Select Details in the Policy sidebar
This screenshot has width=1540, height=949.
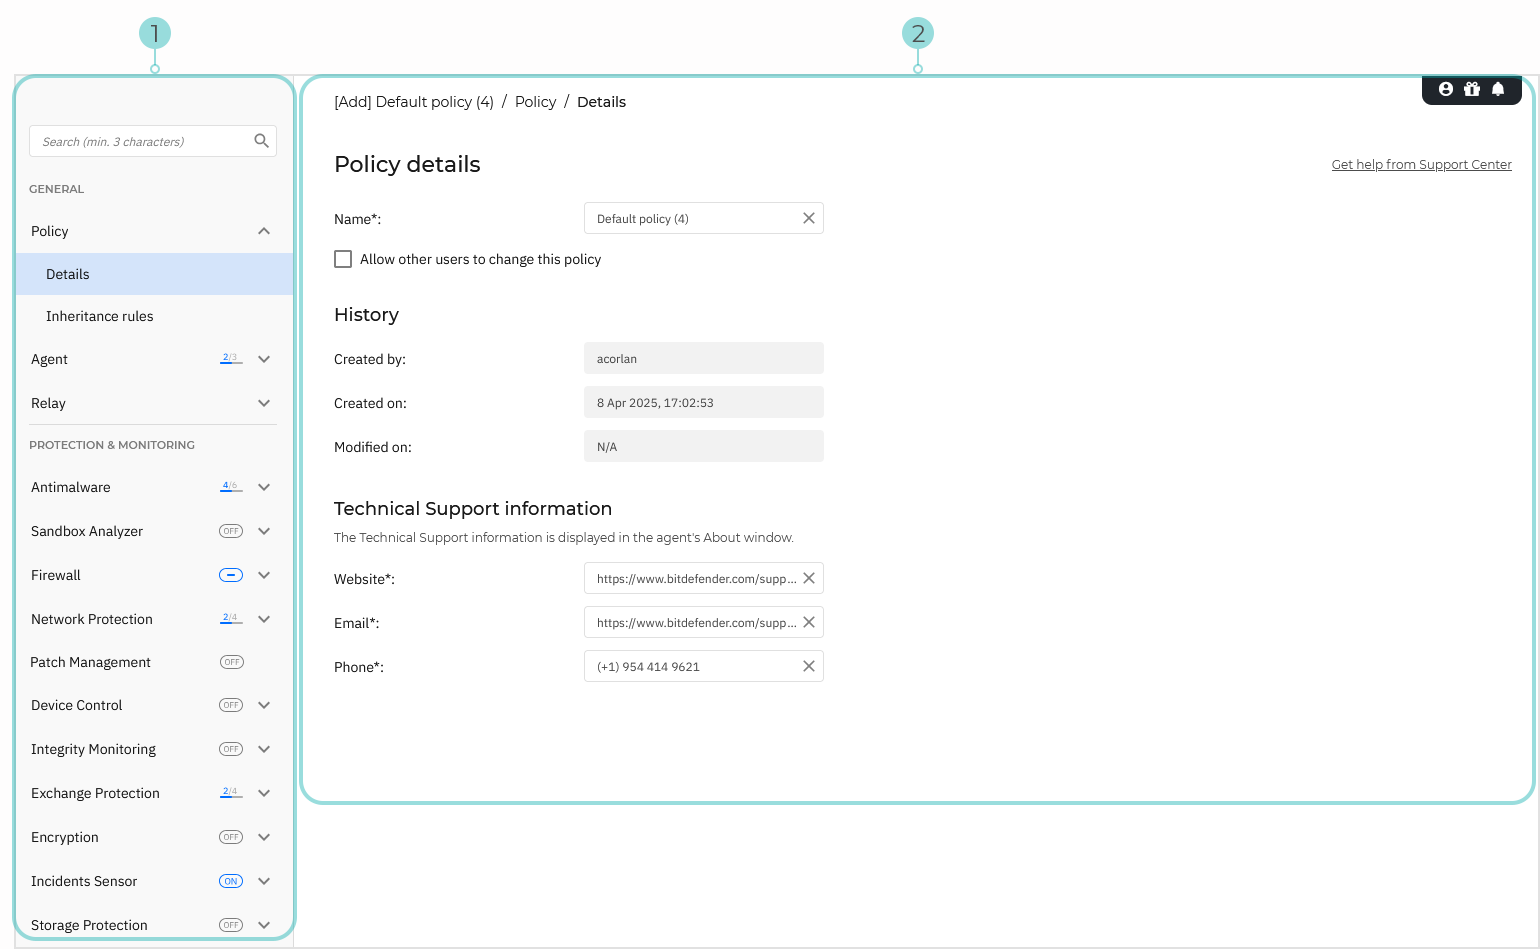click(67, 274)
